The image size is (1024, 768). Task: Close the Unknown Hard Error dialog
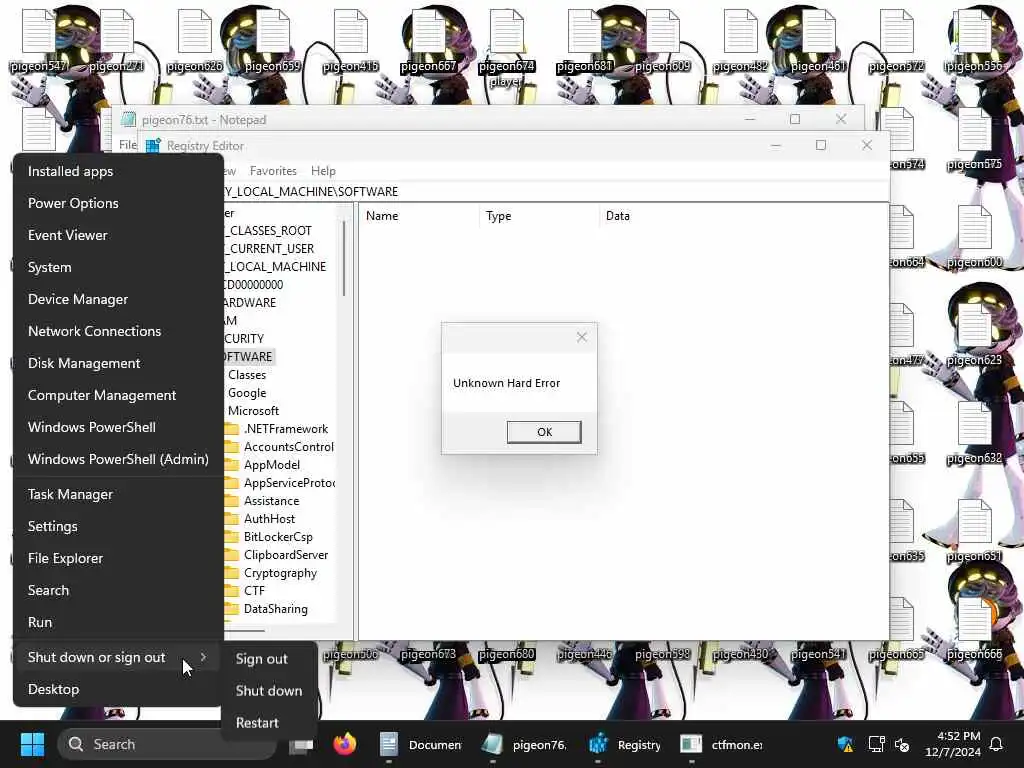582,337
